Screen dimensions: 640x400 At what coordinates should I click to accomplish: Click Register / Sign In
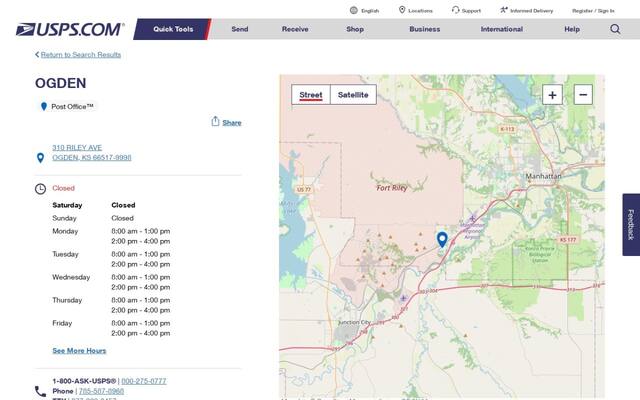[593, 11]
